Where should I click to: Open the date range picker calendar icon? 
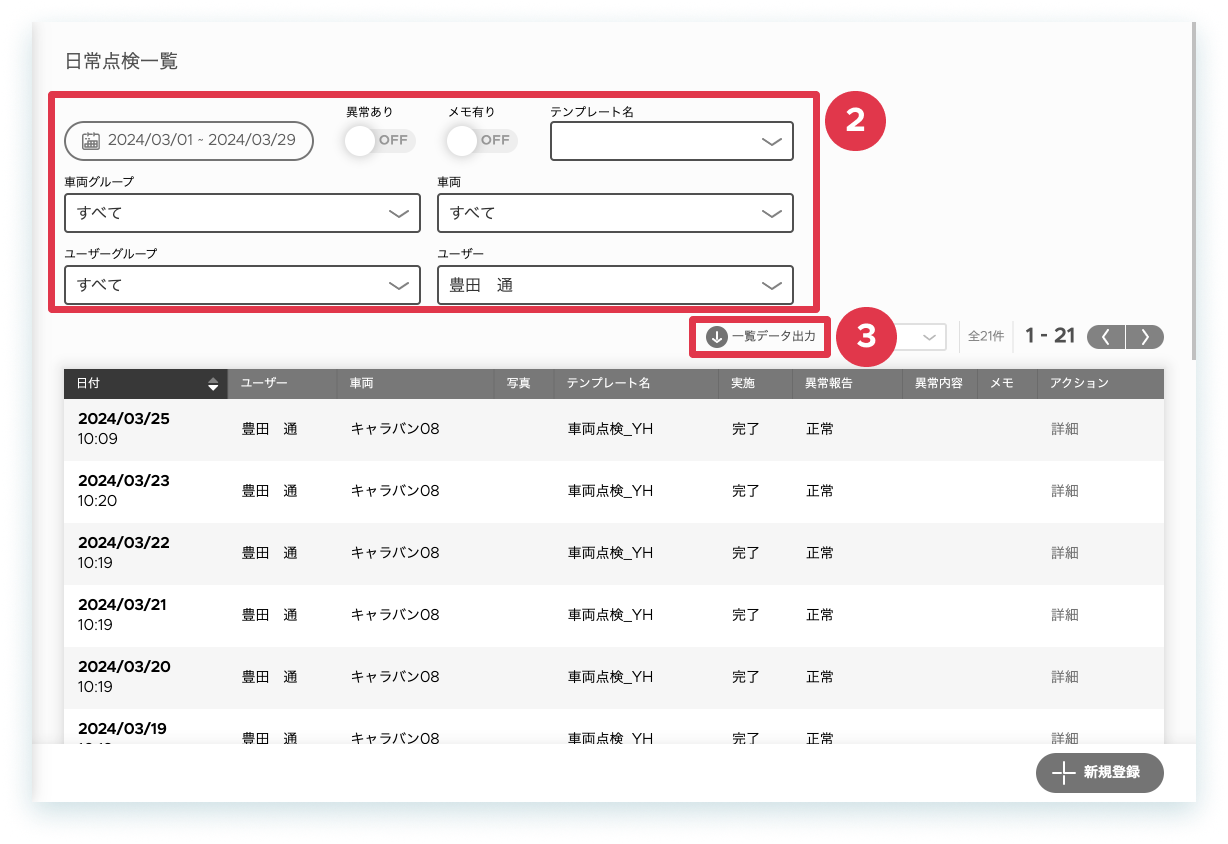pos(90,140)
